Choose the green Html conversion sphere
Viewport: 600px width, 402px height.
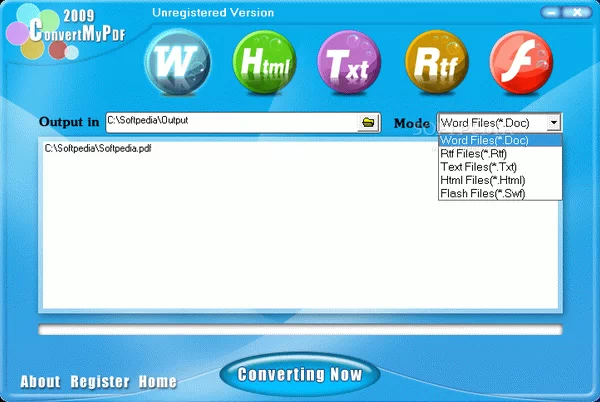264,62
